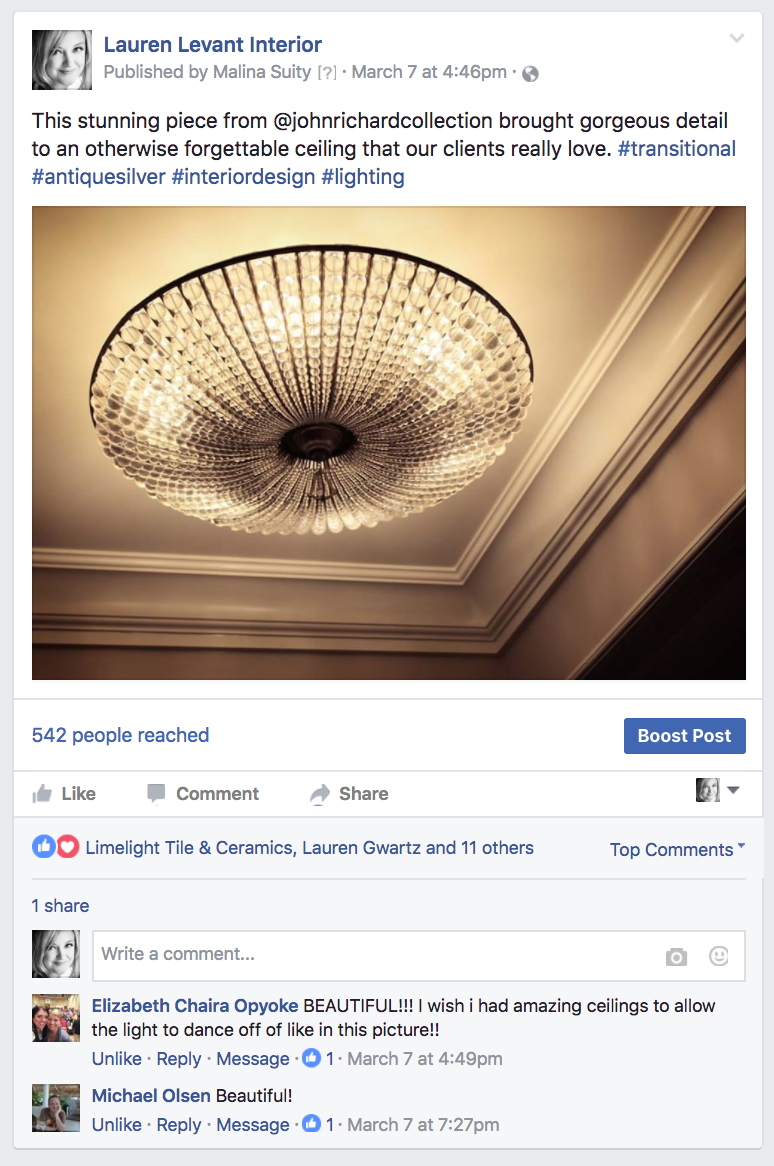Screen dimensions: 774x1166
Task: Toggle Unlike on Michael Olsen's comment
Action: (117, 1124)
